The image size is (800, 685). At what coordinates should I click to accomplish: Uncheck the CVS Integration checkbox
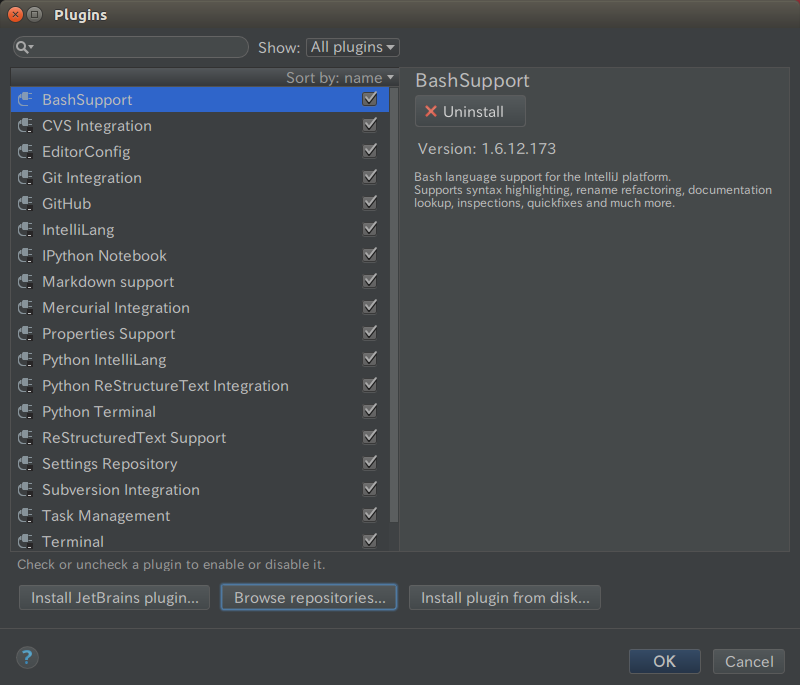pos(370,124)
